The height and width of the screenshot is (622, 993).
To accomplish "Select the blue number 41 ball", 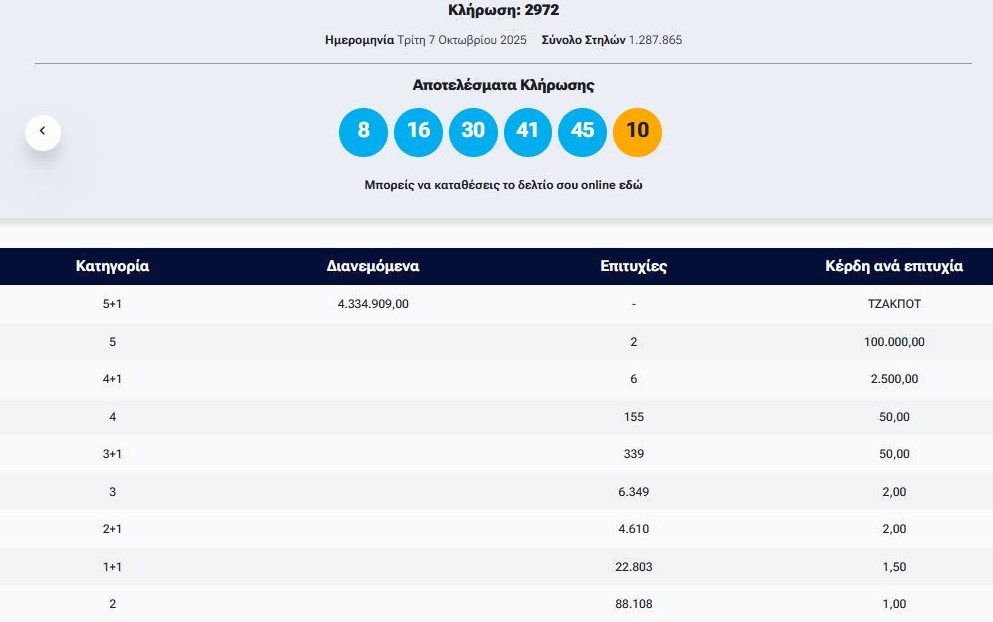I will pyautogui.click(x=528, y=131).
